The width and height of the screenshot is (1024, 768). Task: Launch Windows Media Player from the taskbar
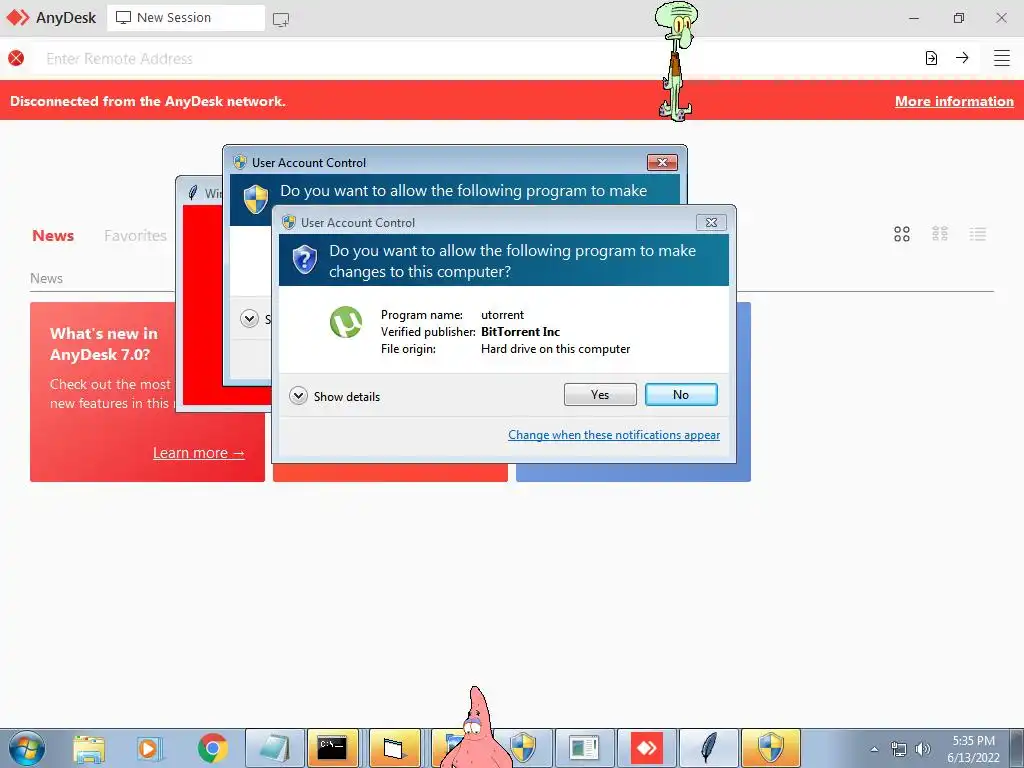(x=150, y=749)
